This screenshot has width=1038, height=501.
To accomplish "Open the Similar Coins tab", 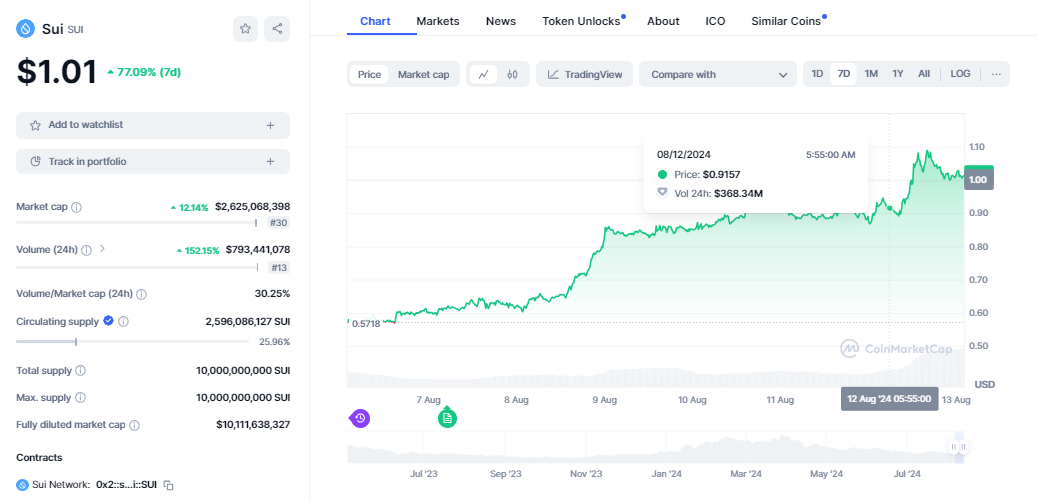I will [x=786, y=21].
